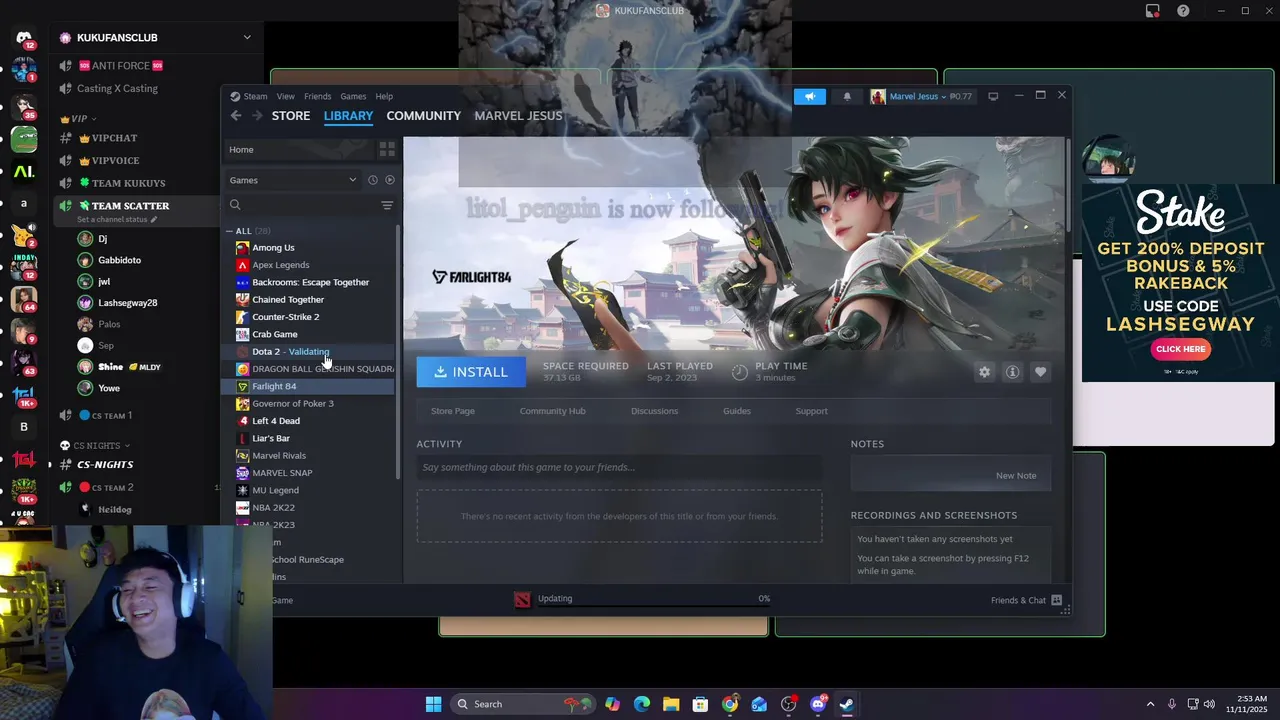This screenshot has height=720, width=1280.
Task: Switch to the STORE tab
Action: pos(291,116)
